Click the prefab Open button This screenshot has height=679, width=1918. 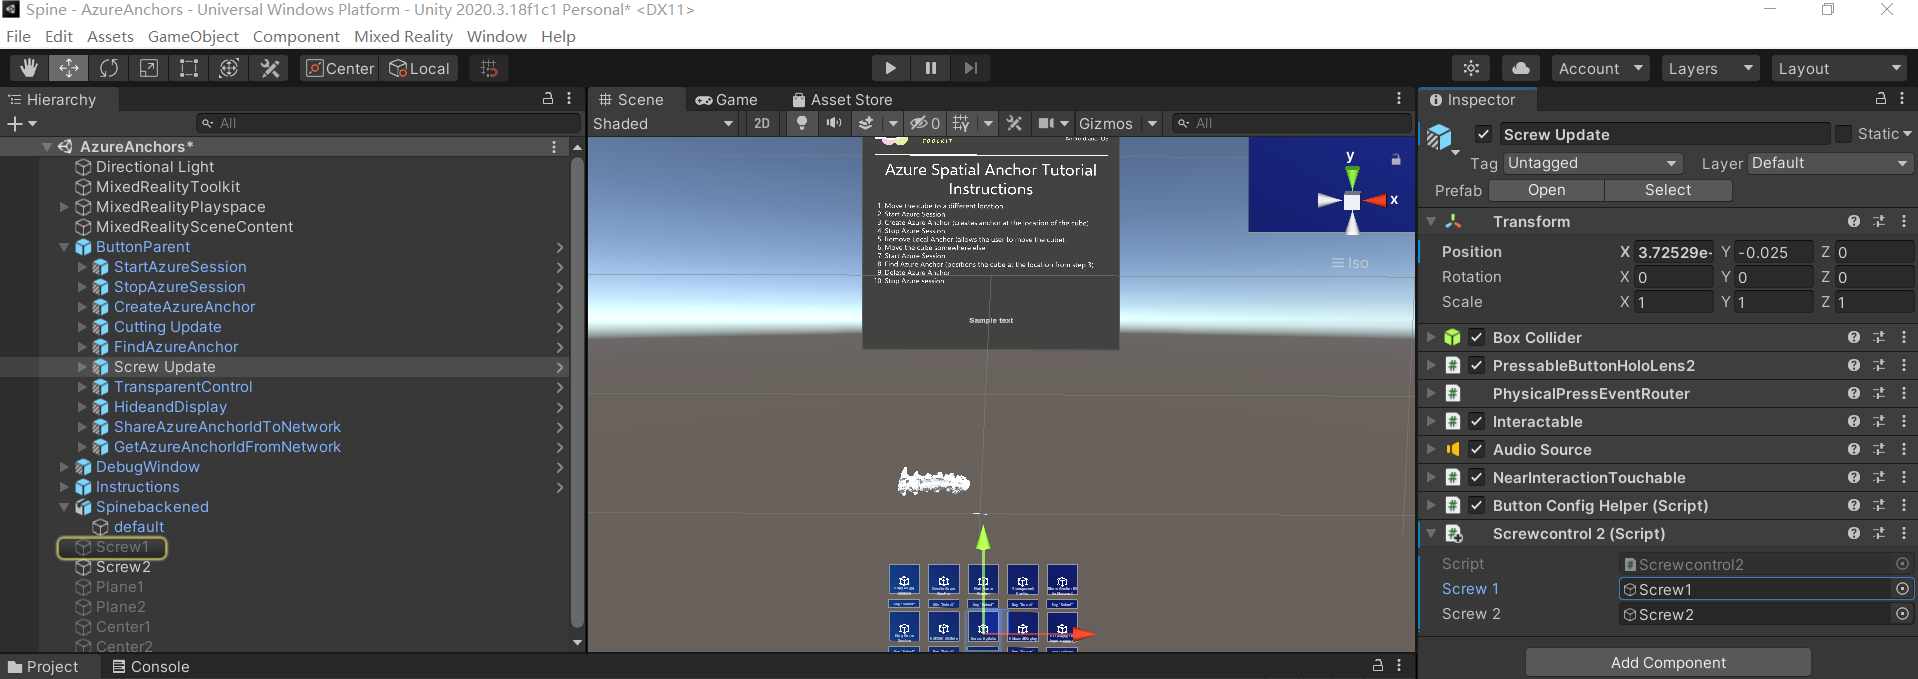[x=1546, y=190]
